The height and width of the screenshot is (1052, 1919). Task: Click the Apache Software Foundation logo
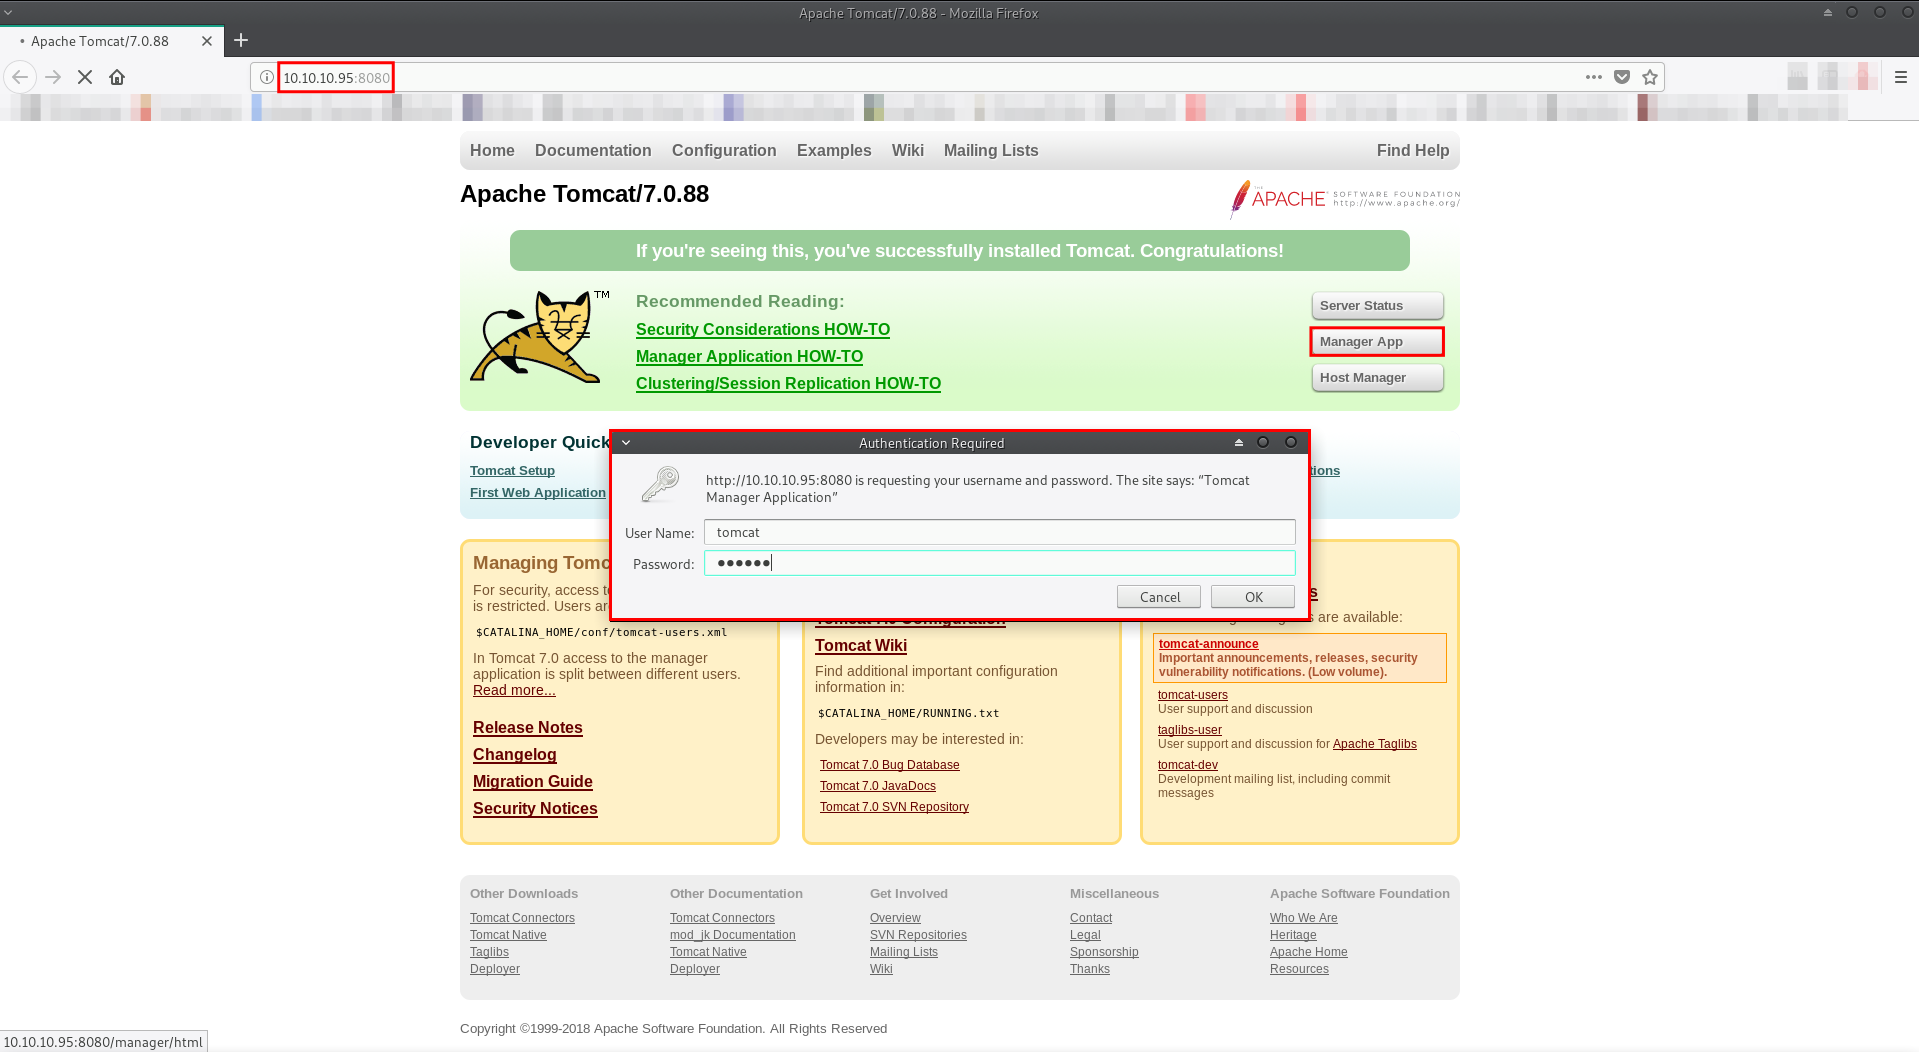click(1344, 198)
